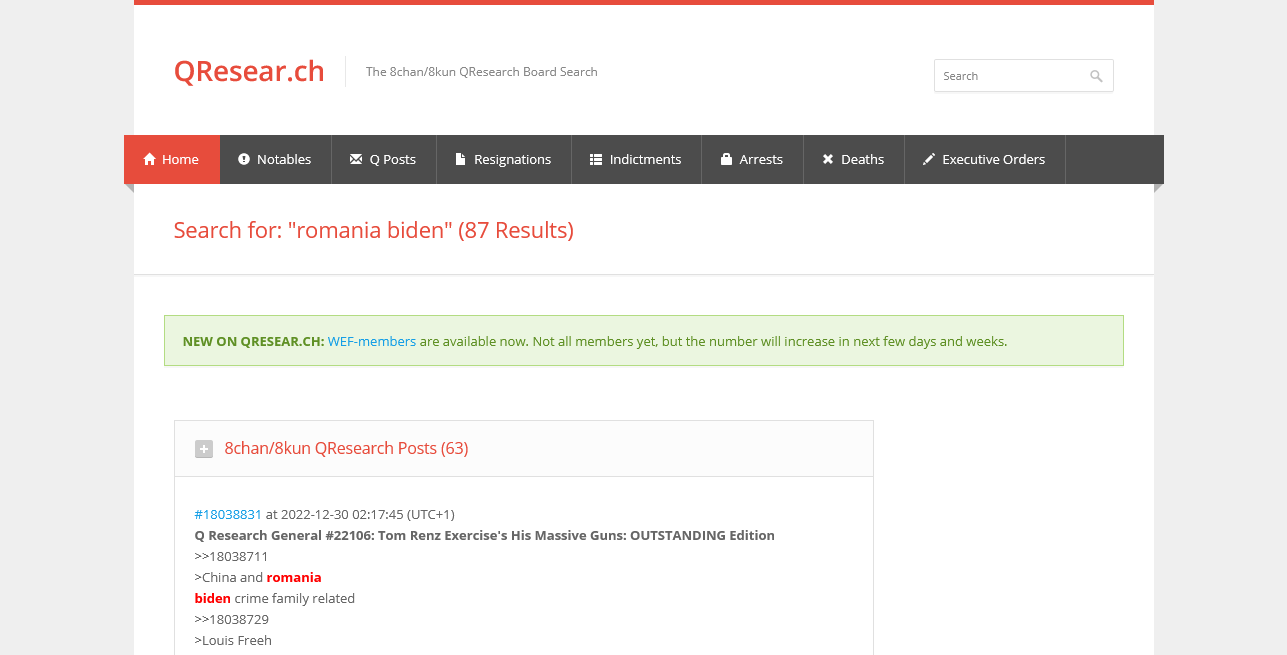Viewport: 1287px width, 655px height.
Task: Select the envelope icon beside Q Posts
Action: 356,159
